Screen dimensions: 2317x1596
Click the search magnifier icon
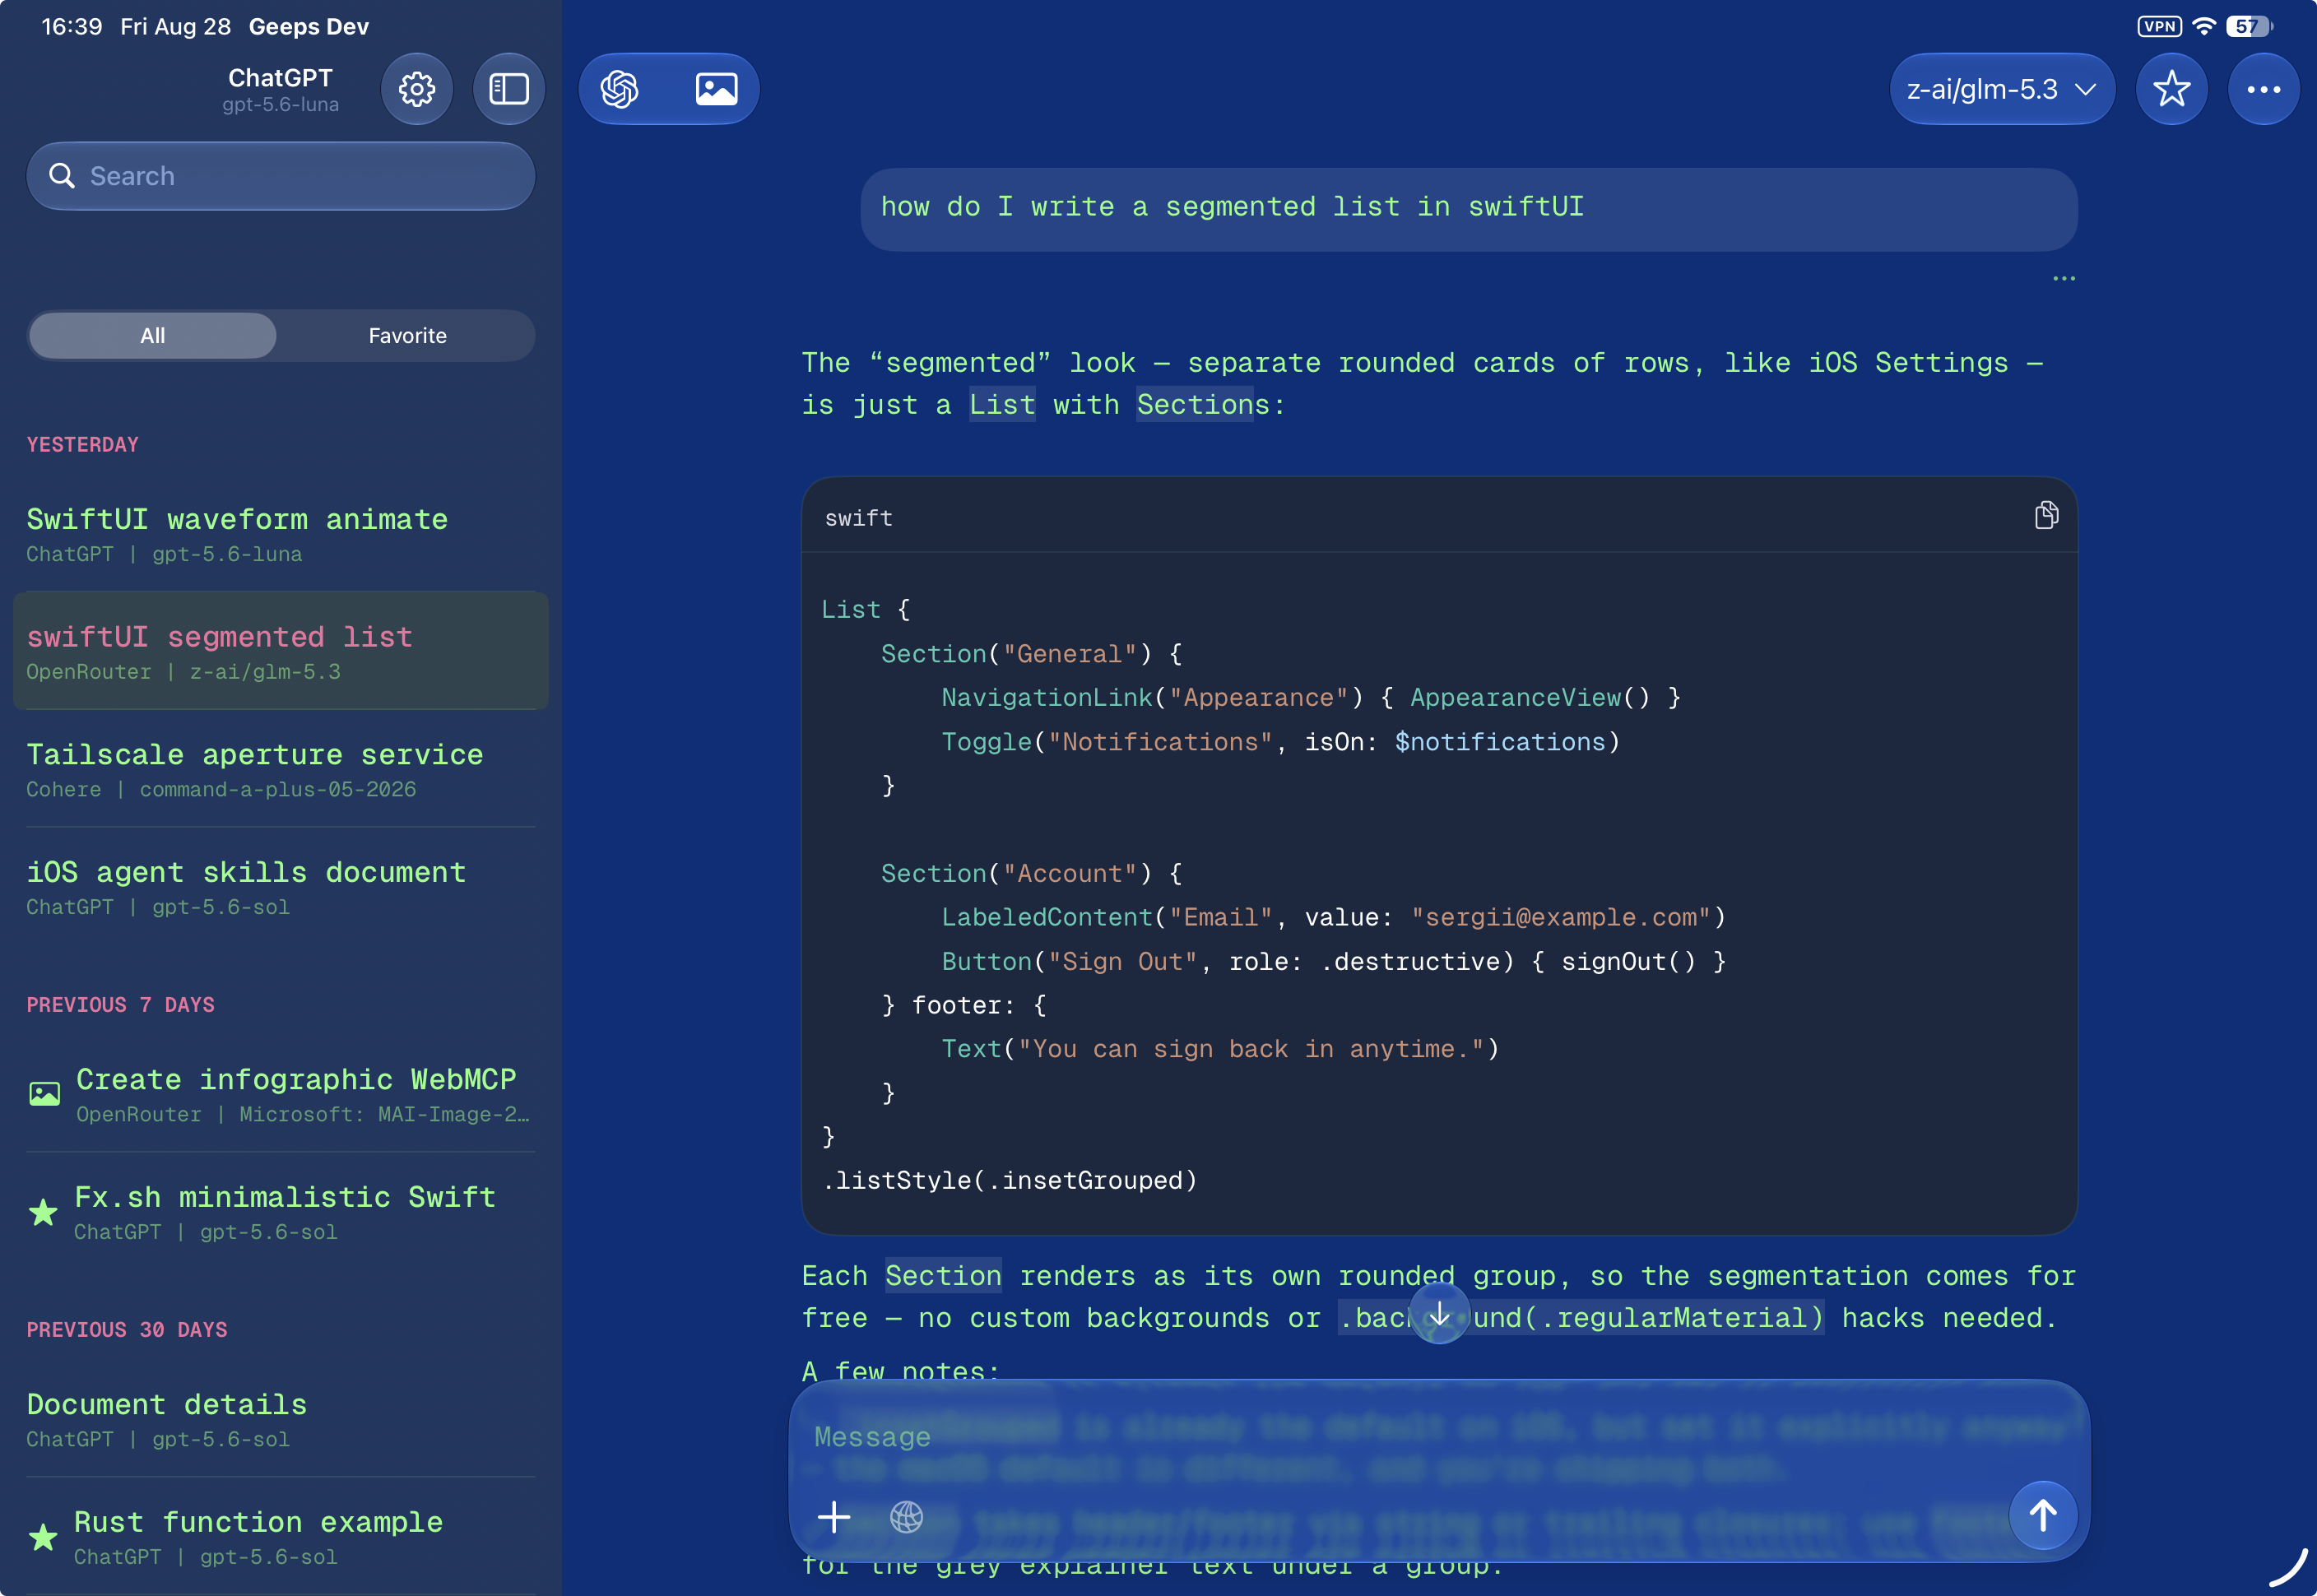click(62, 176)
